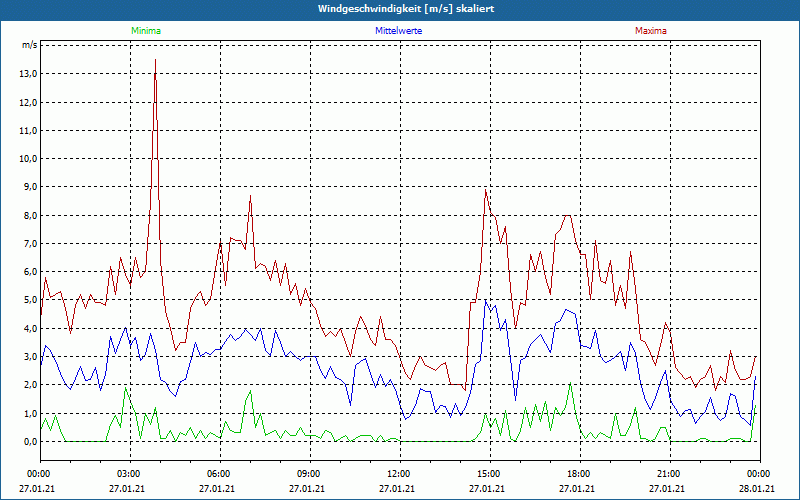Screen dimensions: 800x500
Task: Select the 13,0 y-axis value label
Action: point(27,74)
